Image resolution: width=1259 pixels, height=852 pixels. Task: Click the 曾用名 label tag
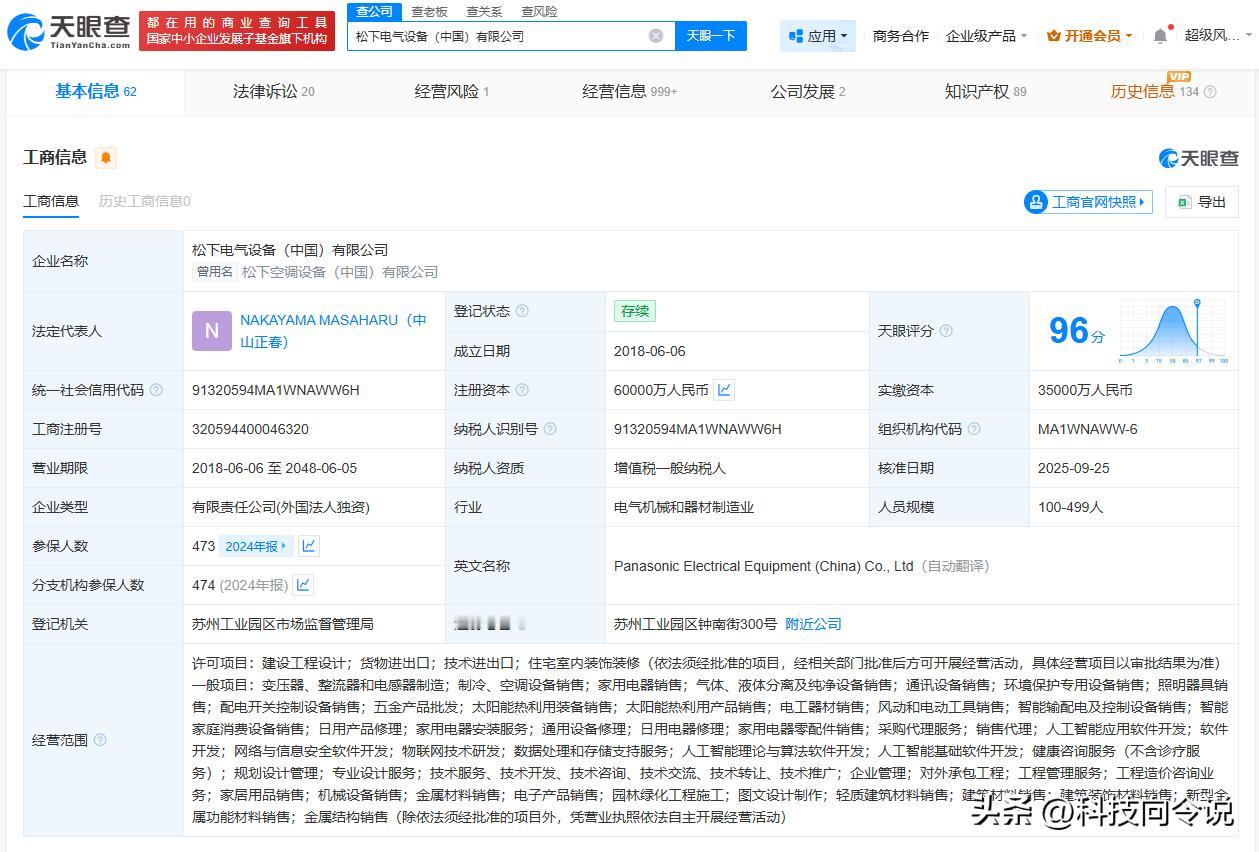pyautogui.click(x=214, y=272)
